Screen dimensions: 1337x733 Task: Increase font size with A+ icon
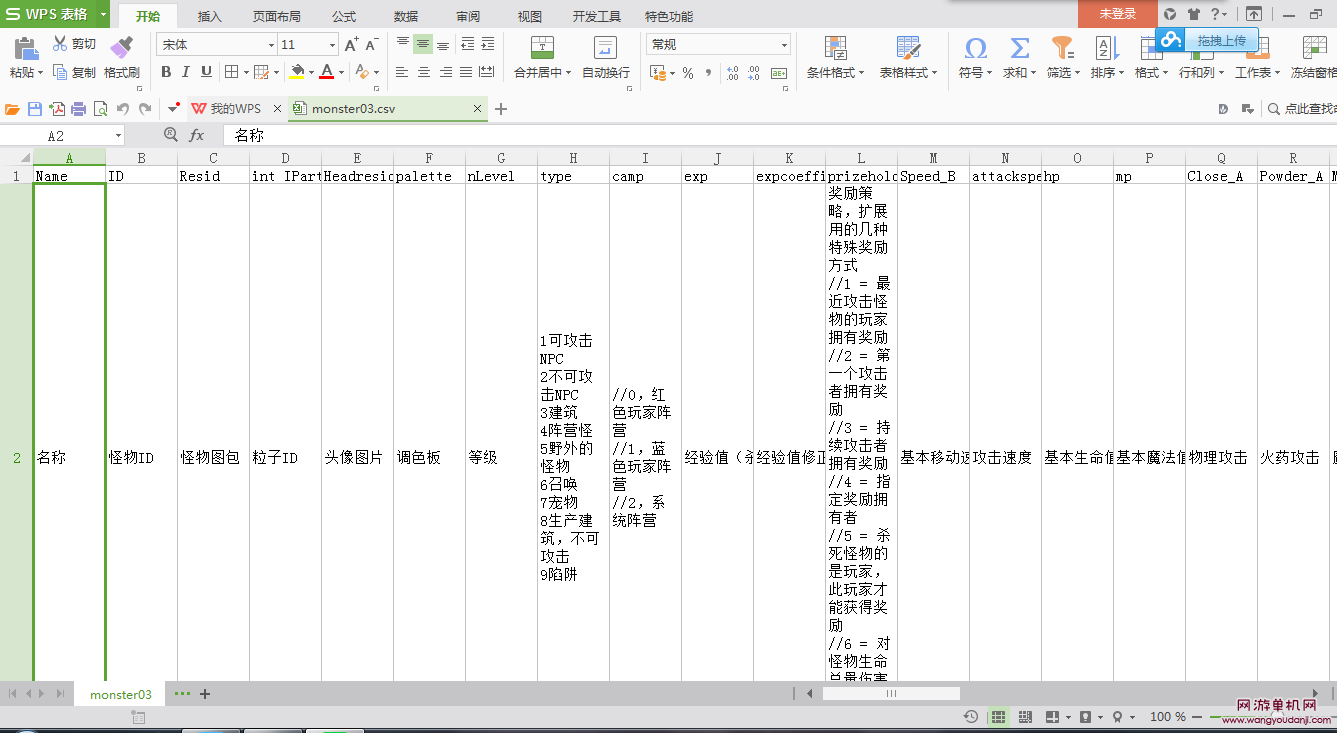pos(351,45)
